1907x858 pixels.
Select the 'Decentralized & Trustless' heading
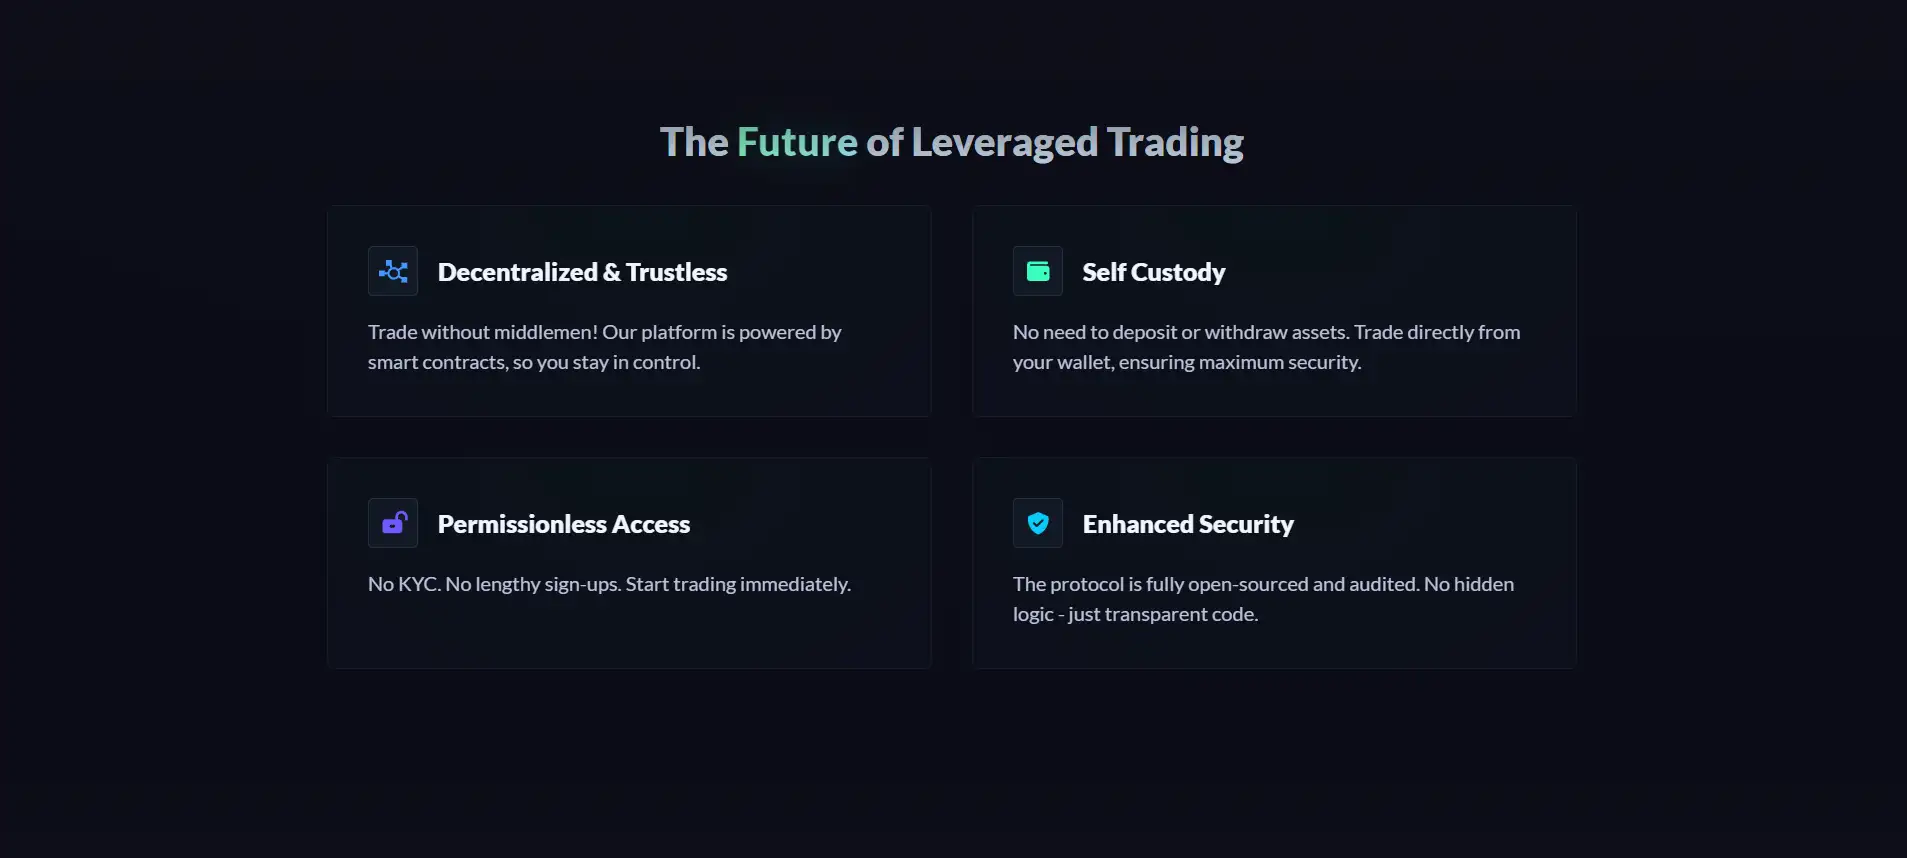click(582, 272)
